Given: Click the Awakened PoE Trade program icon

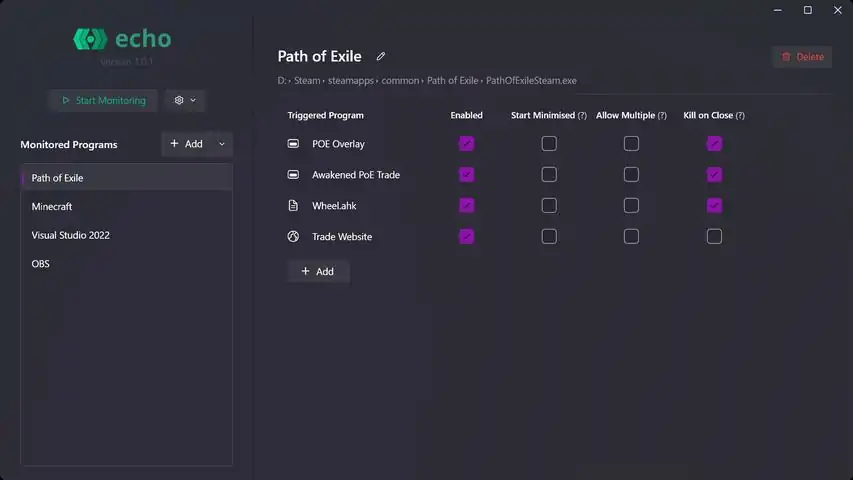Looking at the screenshot, I should (x=293, y=175).
